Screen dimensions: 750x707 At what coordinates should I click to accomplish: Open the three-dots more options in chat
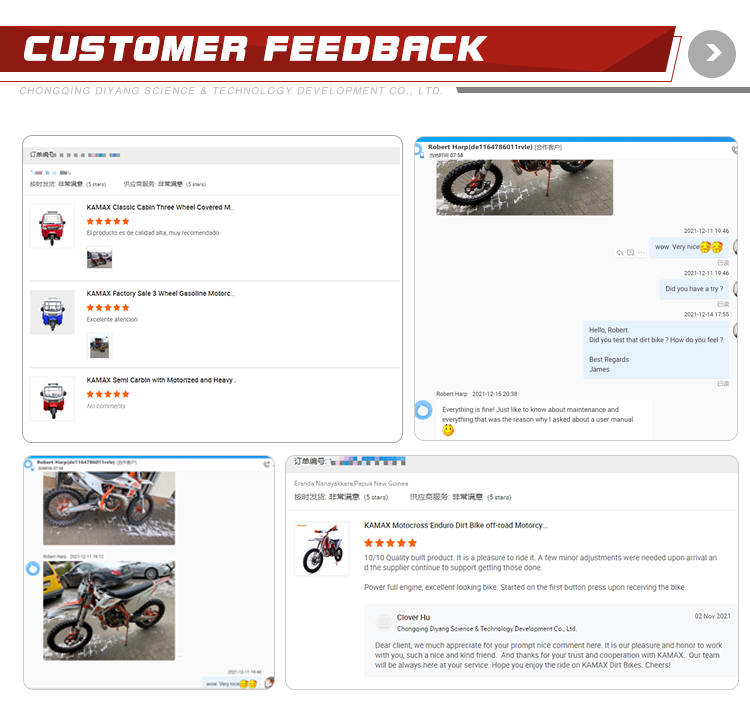pos(641,253)
